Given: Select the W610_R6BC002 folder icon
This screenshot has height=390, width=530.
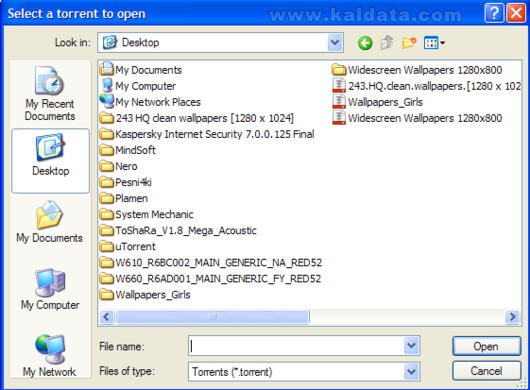Looking at the screenshot, I should [107, 263].
